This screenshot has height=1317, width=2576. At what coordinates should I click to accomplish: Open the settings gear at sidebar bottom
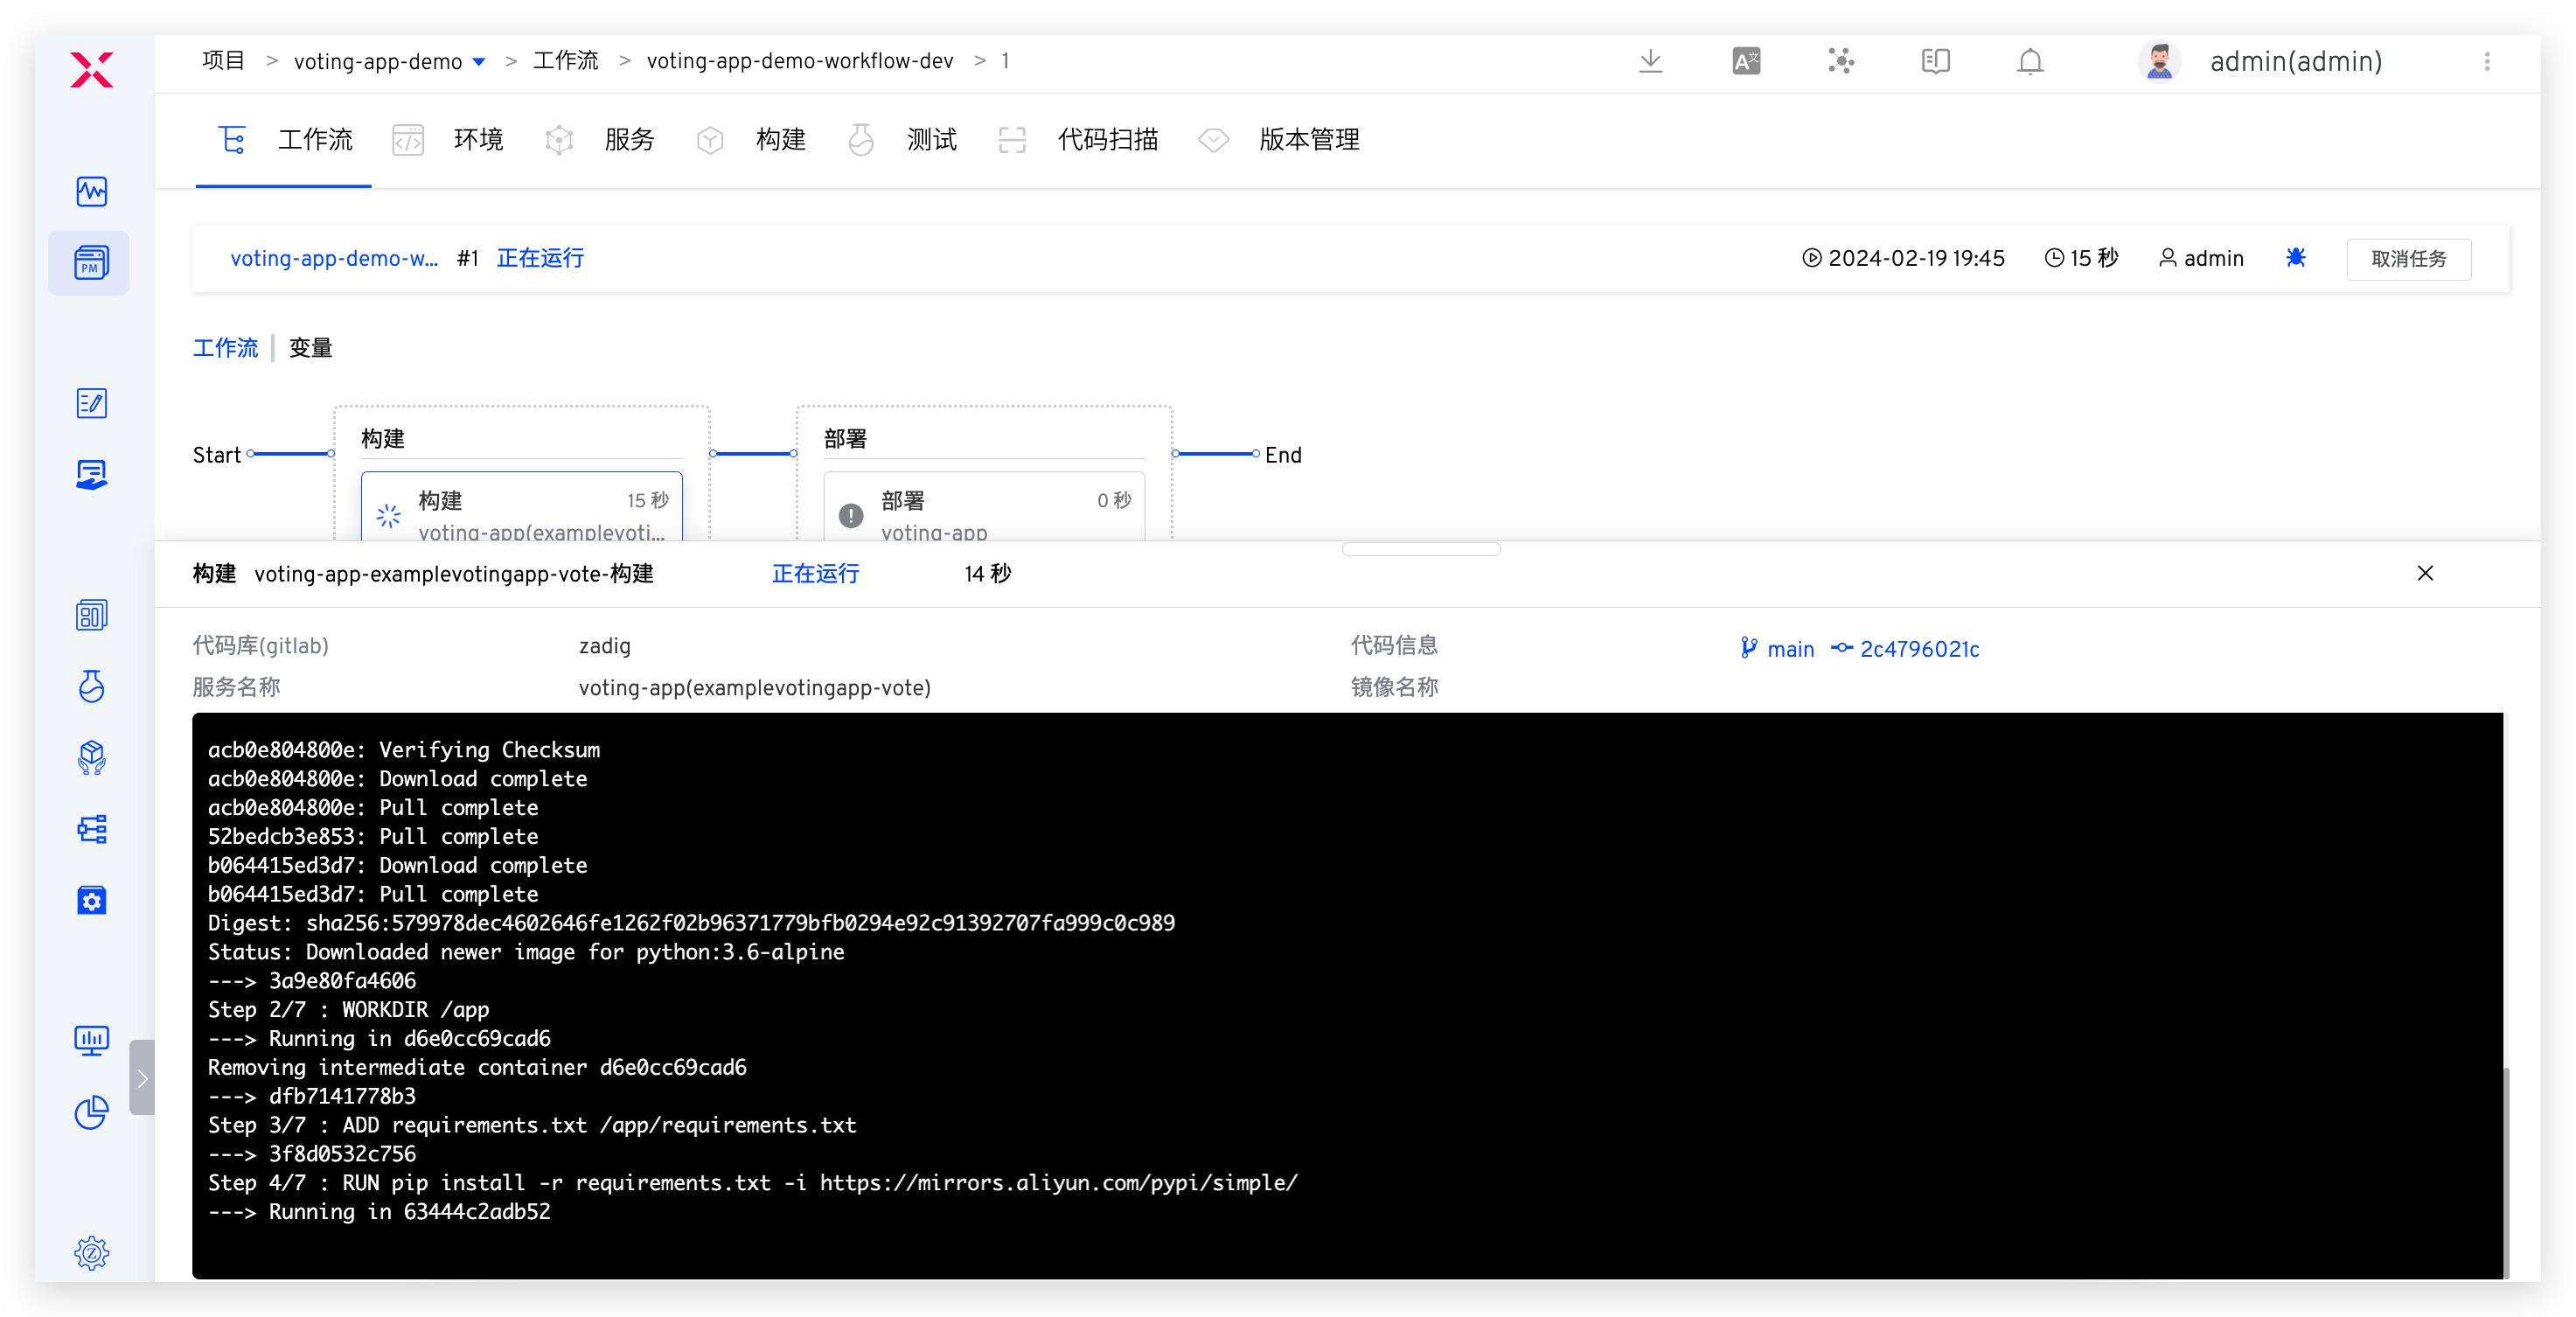[x=91, y=1253]
